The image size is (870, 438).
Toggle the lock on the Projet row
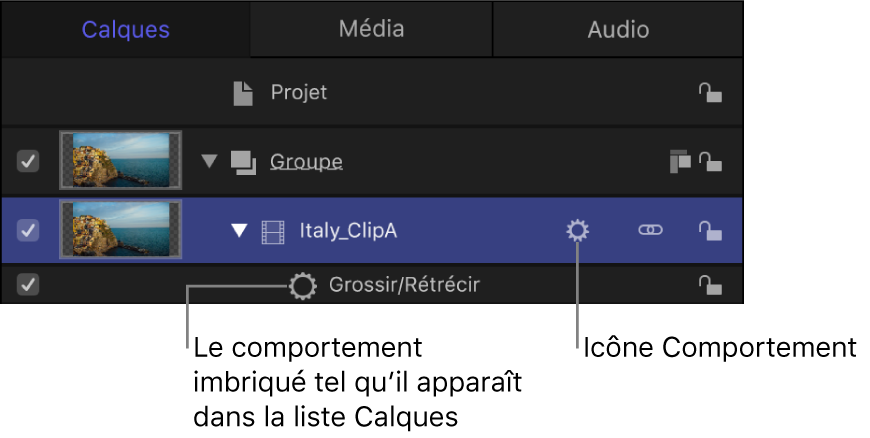[x=710, y=94]
